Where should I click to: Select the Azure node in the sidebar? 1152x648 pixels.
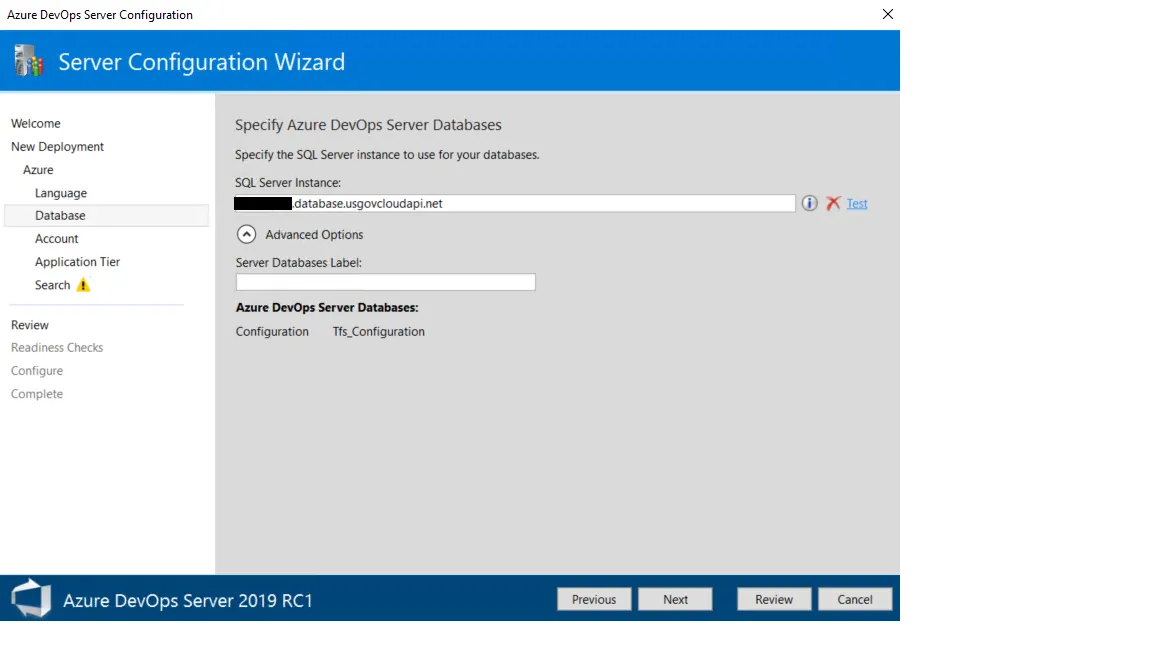[x=38, y=170]
